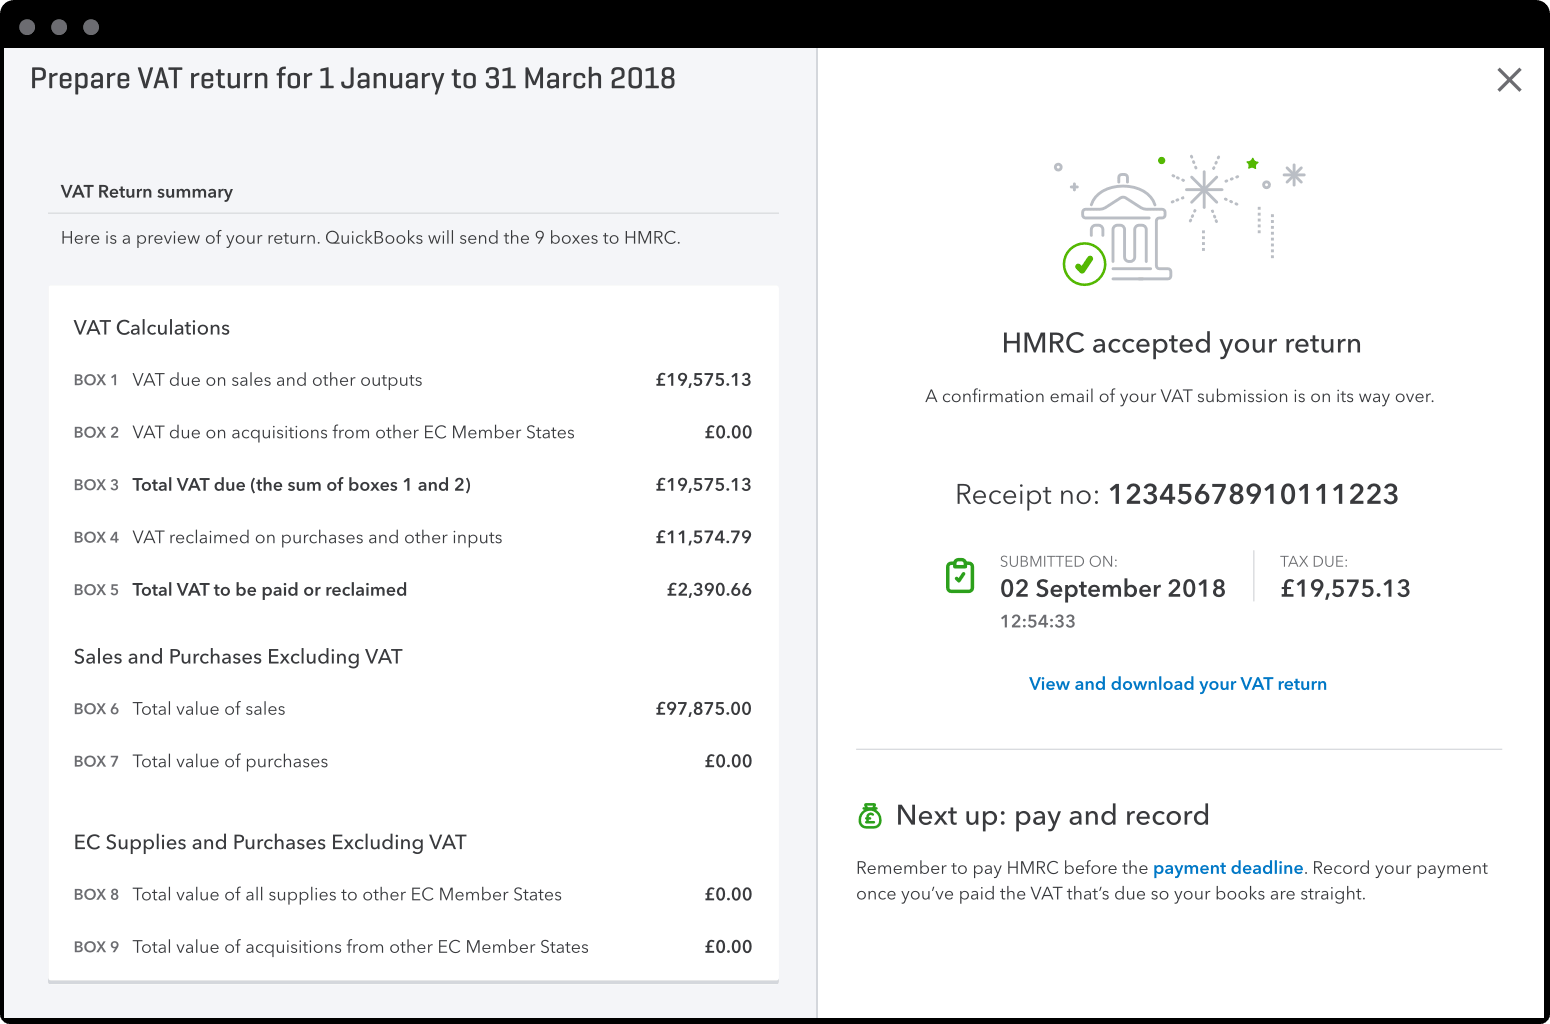Click the TAX DUE amount £19,575.13
This screenshot has width=1550, height=1024.
[1345, 588]
